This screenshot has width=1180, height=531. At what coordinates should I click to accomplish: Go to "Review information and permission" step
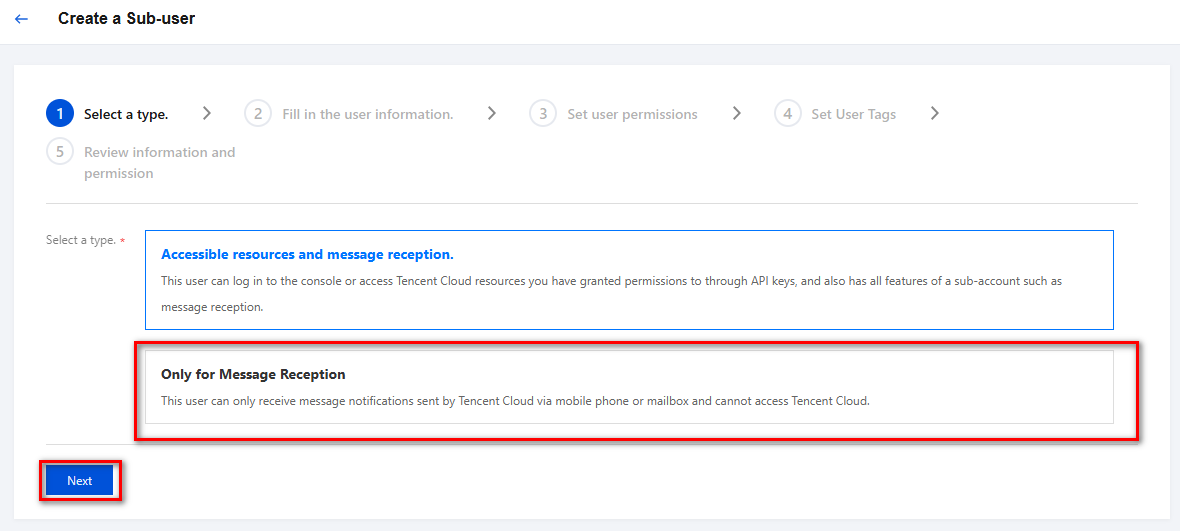pyautogui.click(x=159, y=163)
